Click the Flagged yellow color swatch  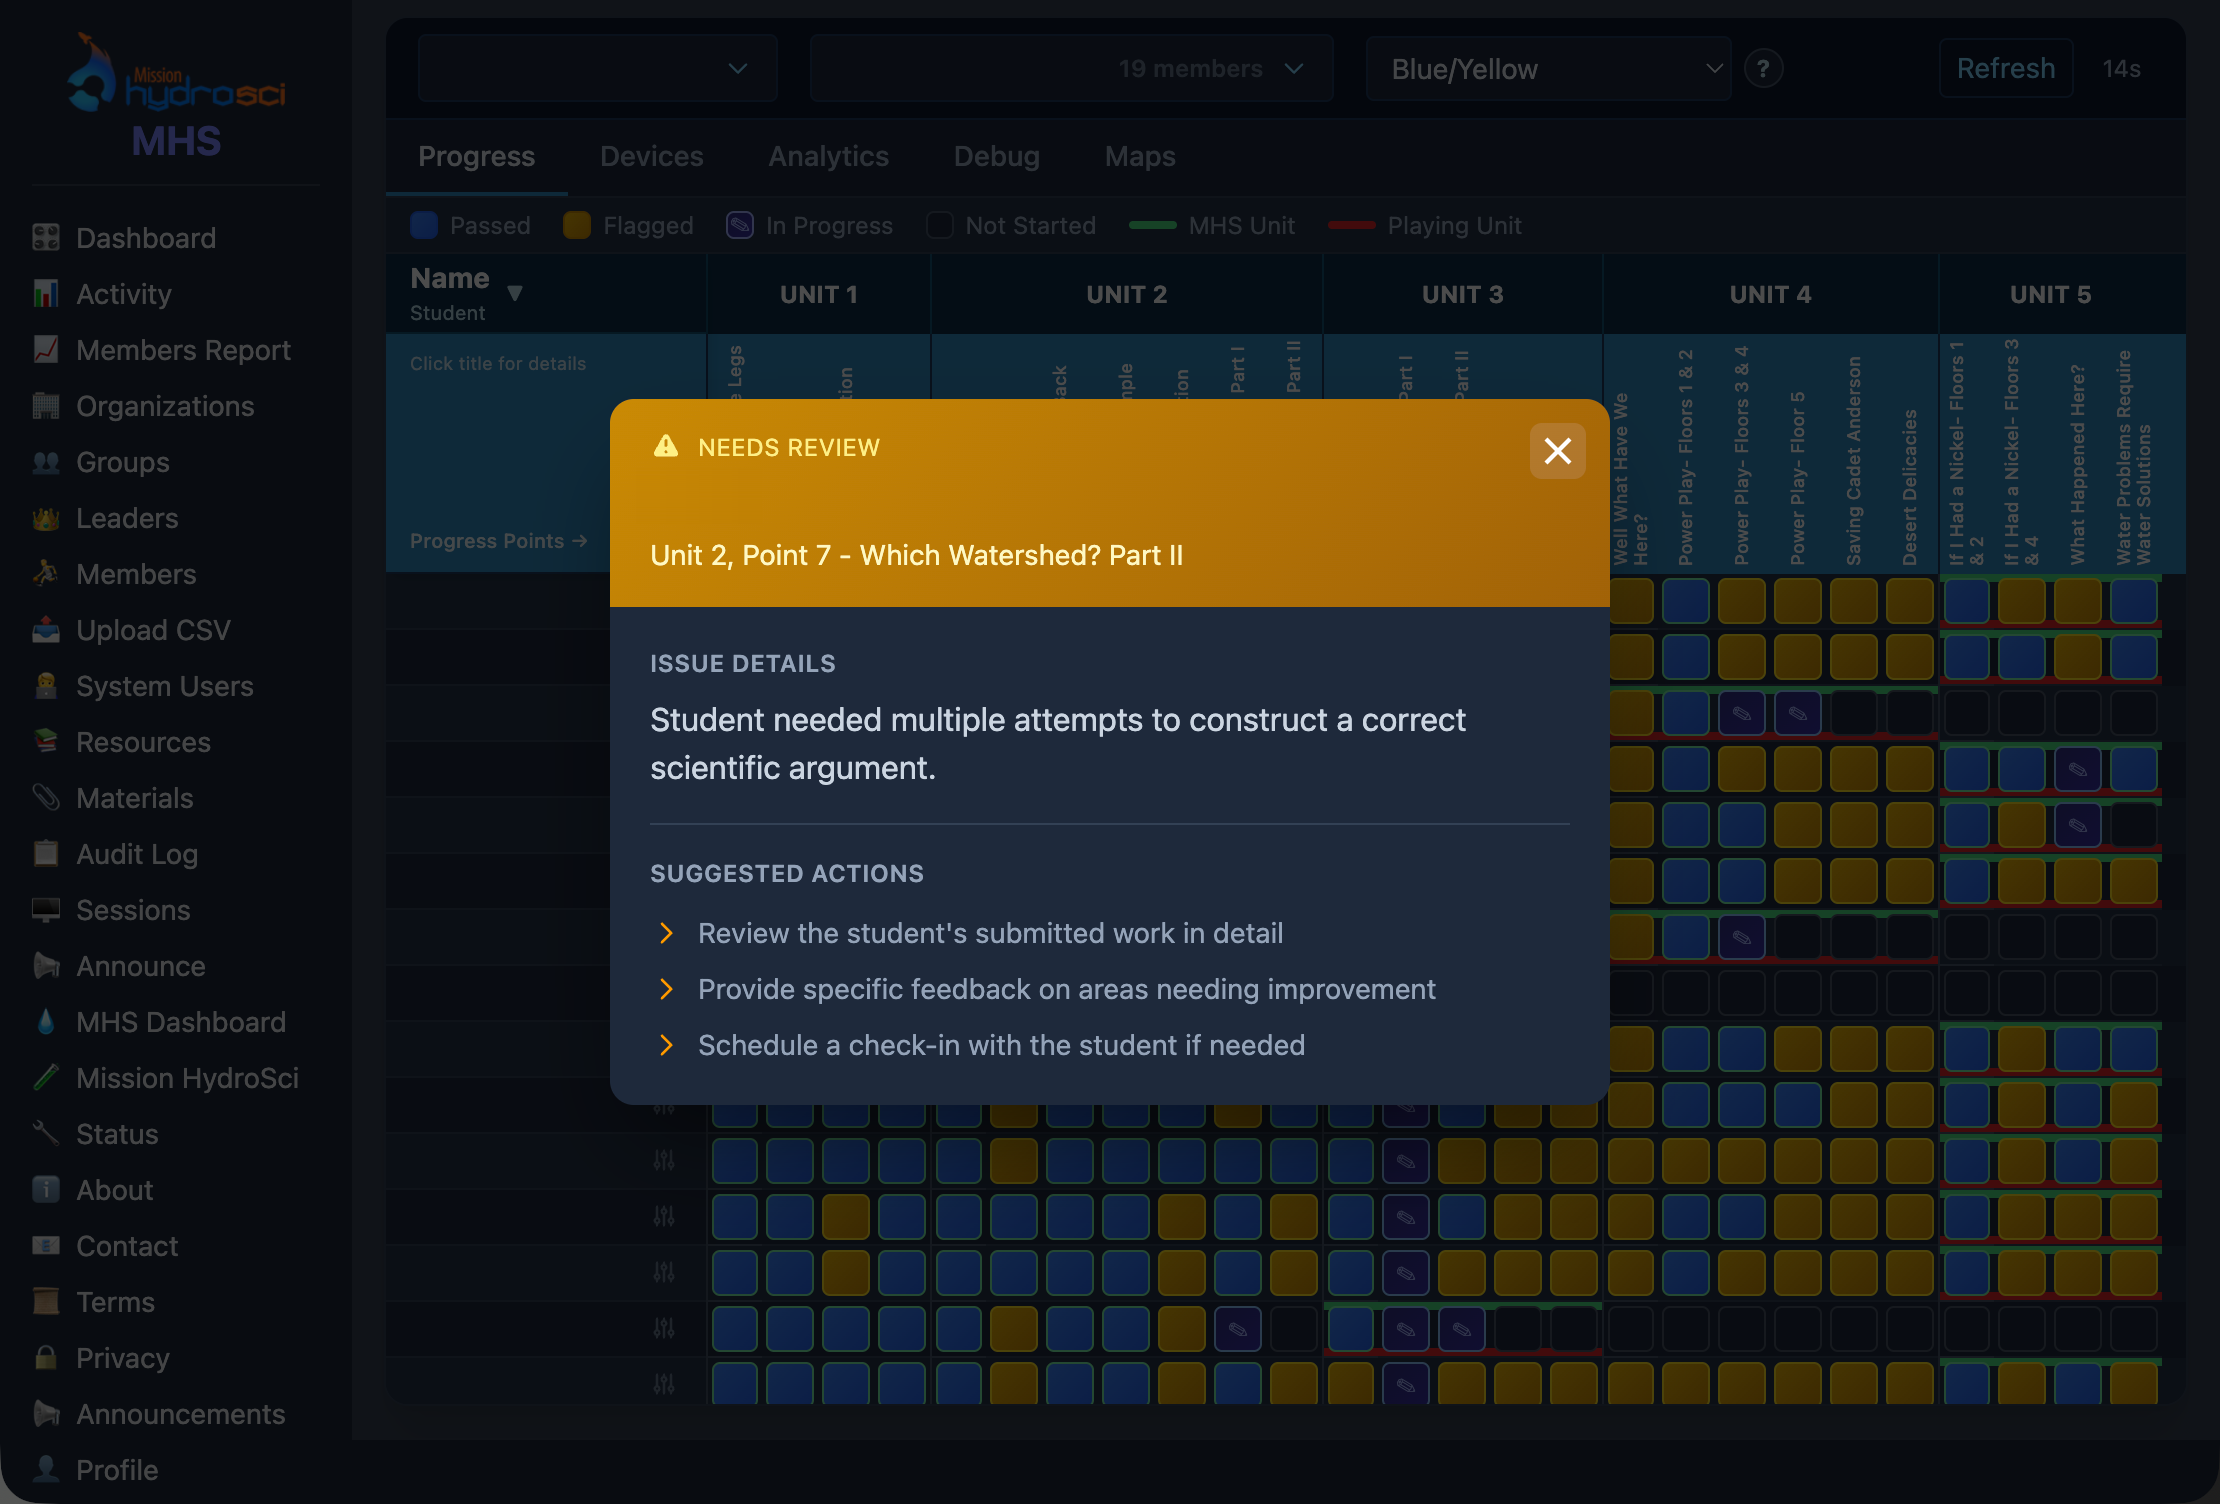point(577,226)
